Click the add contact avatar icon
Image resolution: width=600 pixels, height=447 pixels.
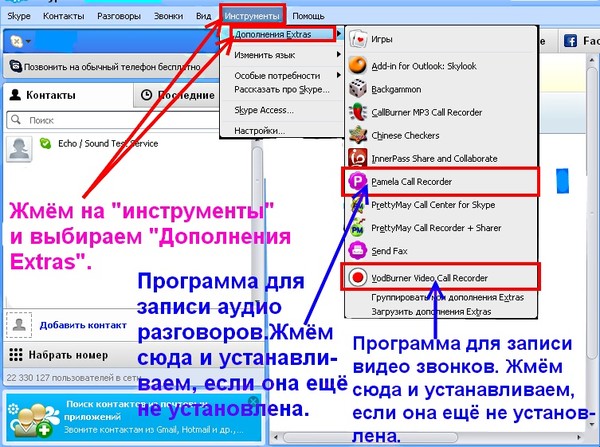click(19, 325)
